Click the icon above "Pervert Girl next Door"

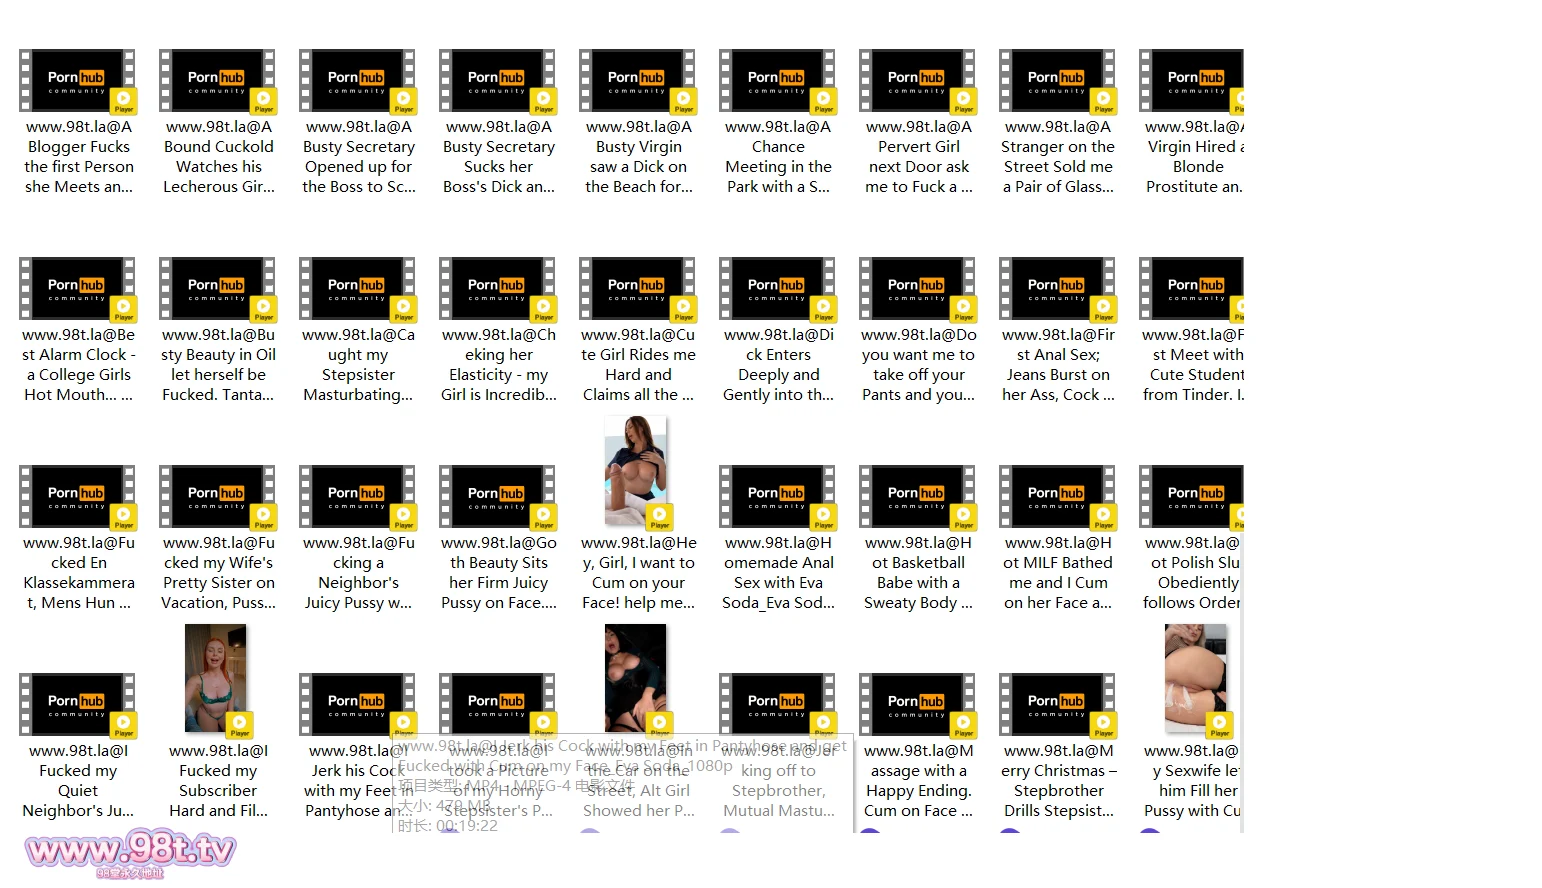pyautogui.click(x=918, y=80)
